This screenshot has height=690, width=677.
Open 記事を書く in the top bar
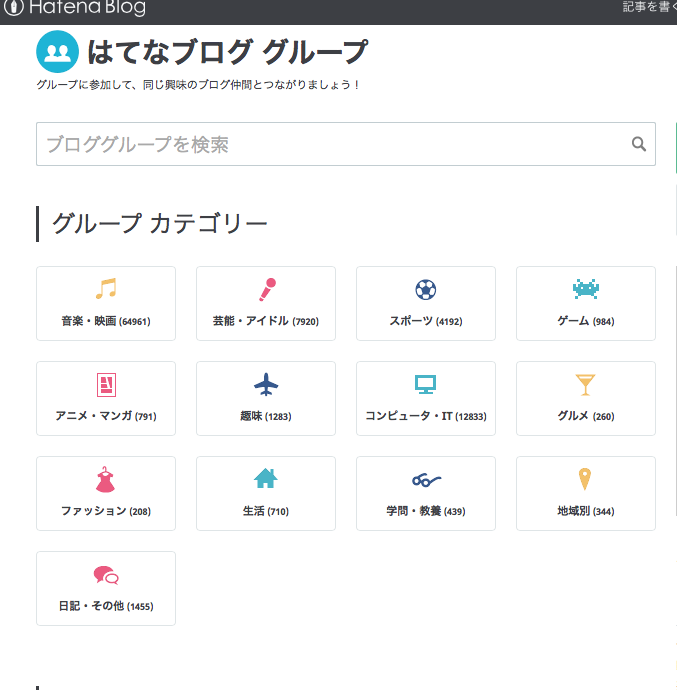(649, 7)
